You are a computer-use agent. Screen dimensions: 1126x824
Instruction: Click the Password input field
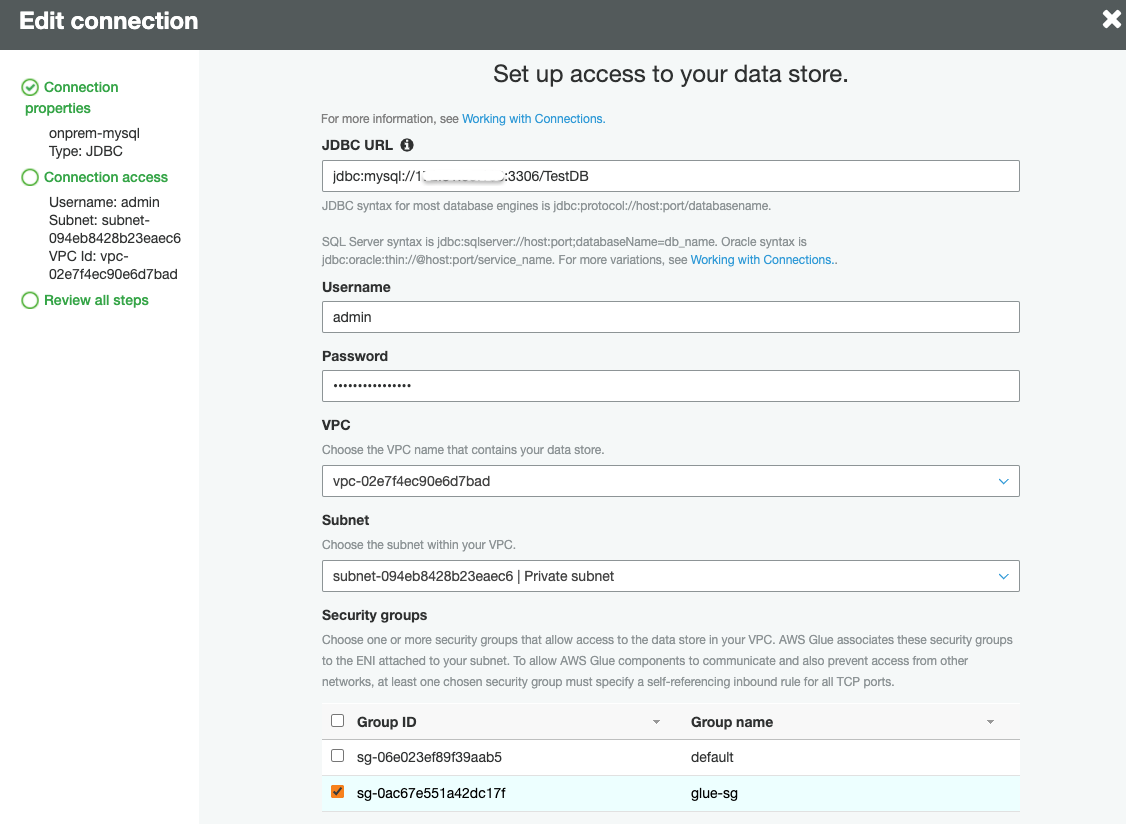(x=670, y=386)
